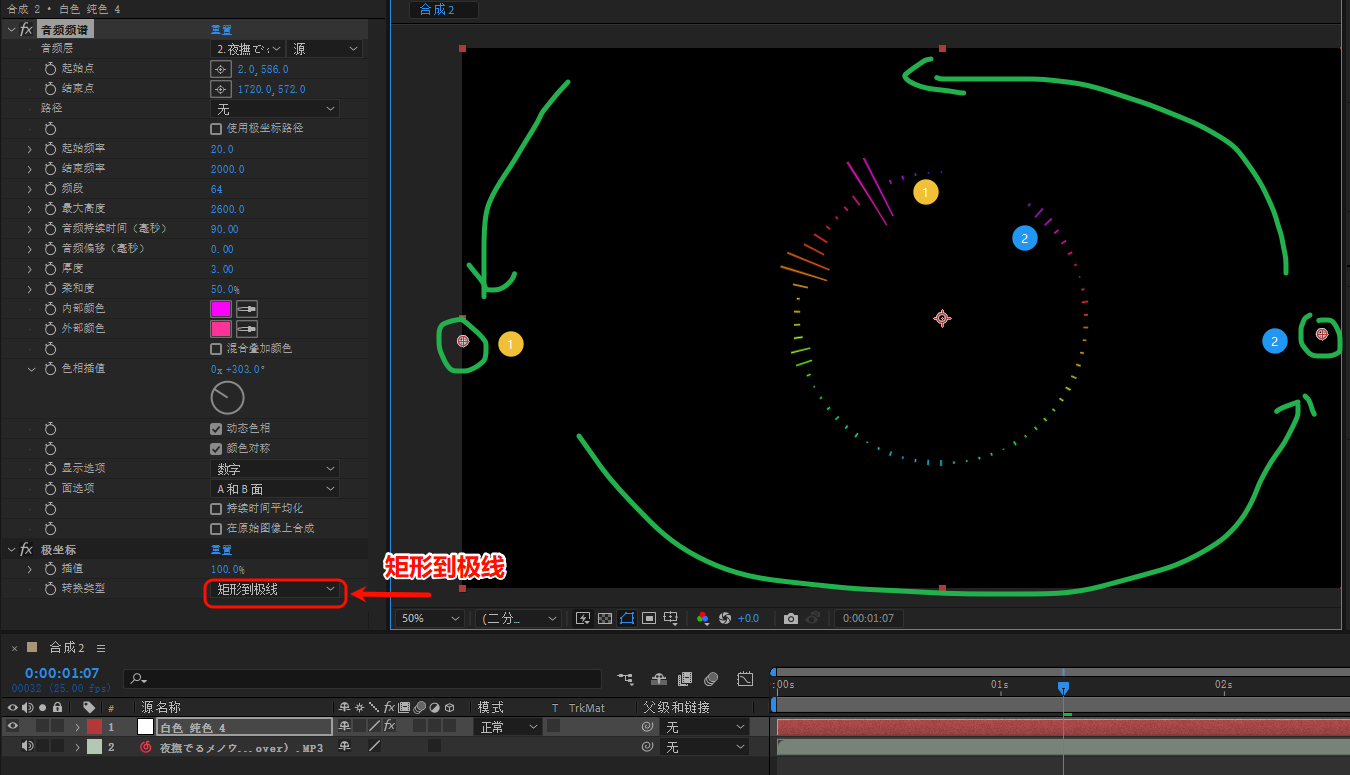Toggle the stopwatch for 转换类型
The width and height of the screenshot is (1350, 775).
coord(50,588)
